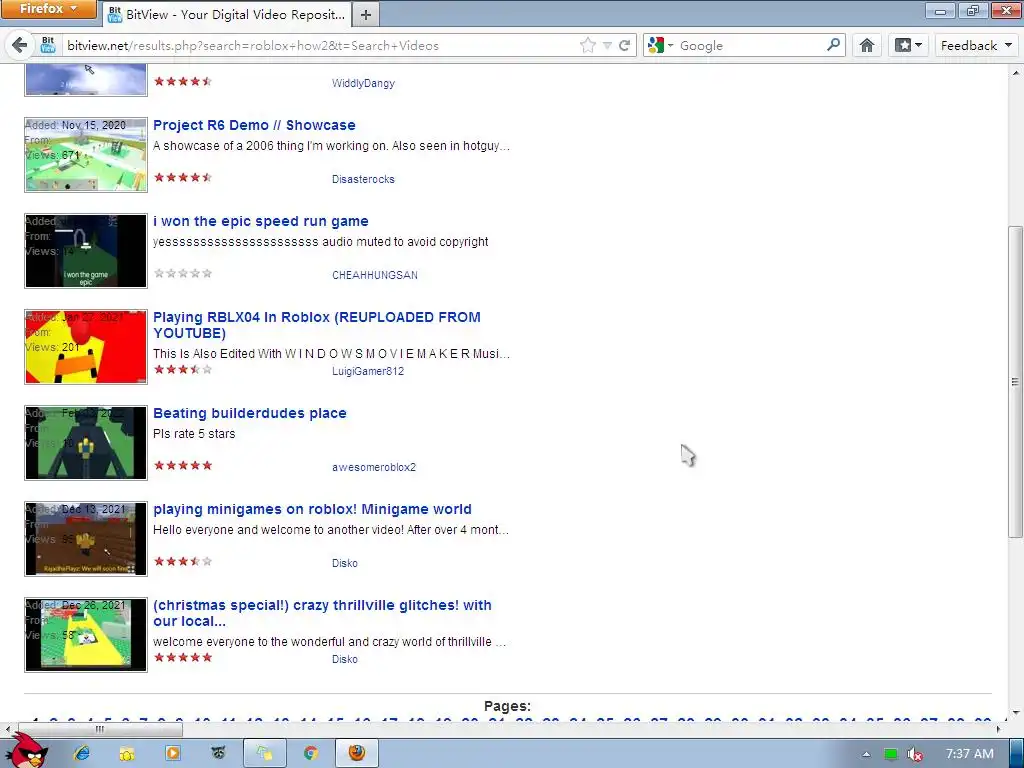Open the bookmarks menu button
The height and width of the screenshot is (768, 1024).
click(x=908, y=45)
